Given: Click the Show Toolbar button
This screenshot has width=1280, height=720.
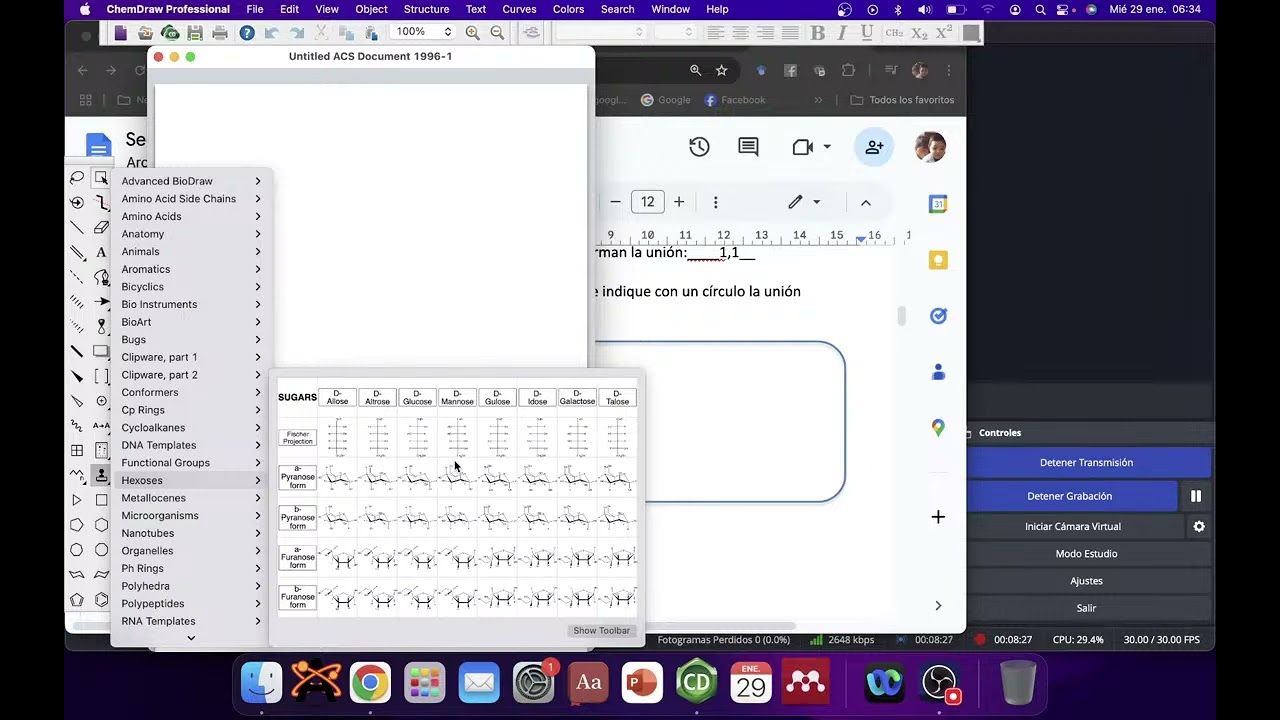Looking at the screenshot, I should (601, 631).
